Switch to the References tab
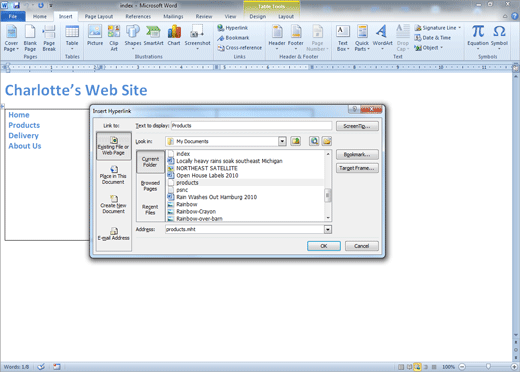The width and height of the screenshot is (520, 372). click(138, 16)
